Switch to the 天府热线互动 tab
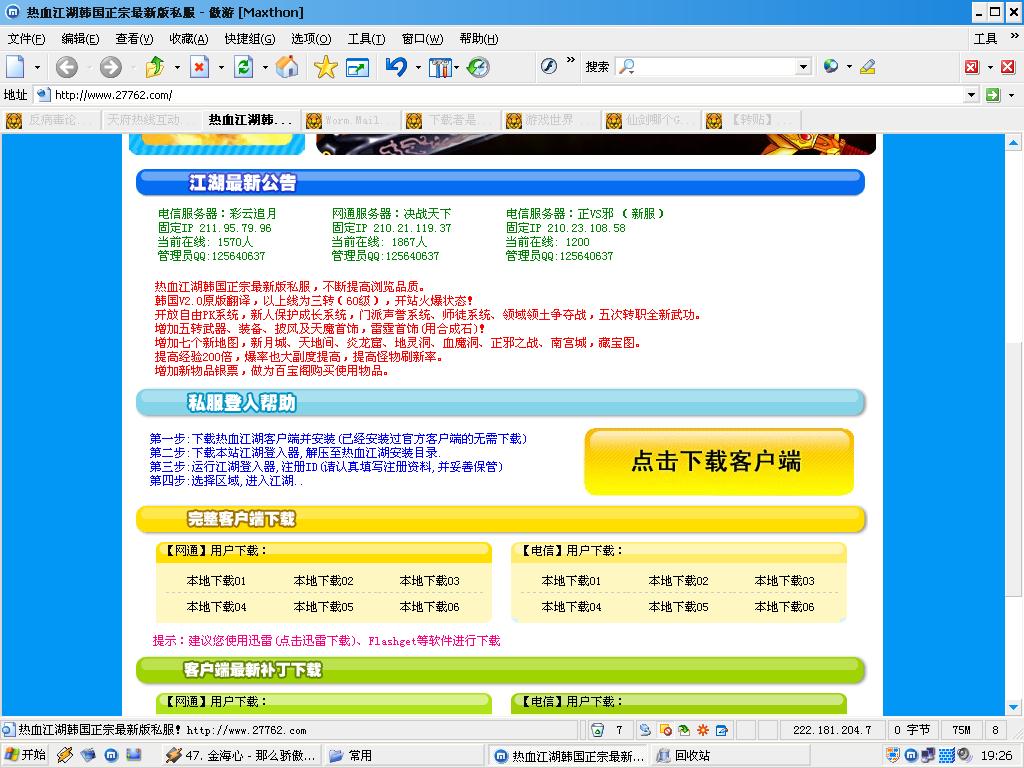This screenshot has height=768, width=1024. pos(151,120)
